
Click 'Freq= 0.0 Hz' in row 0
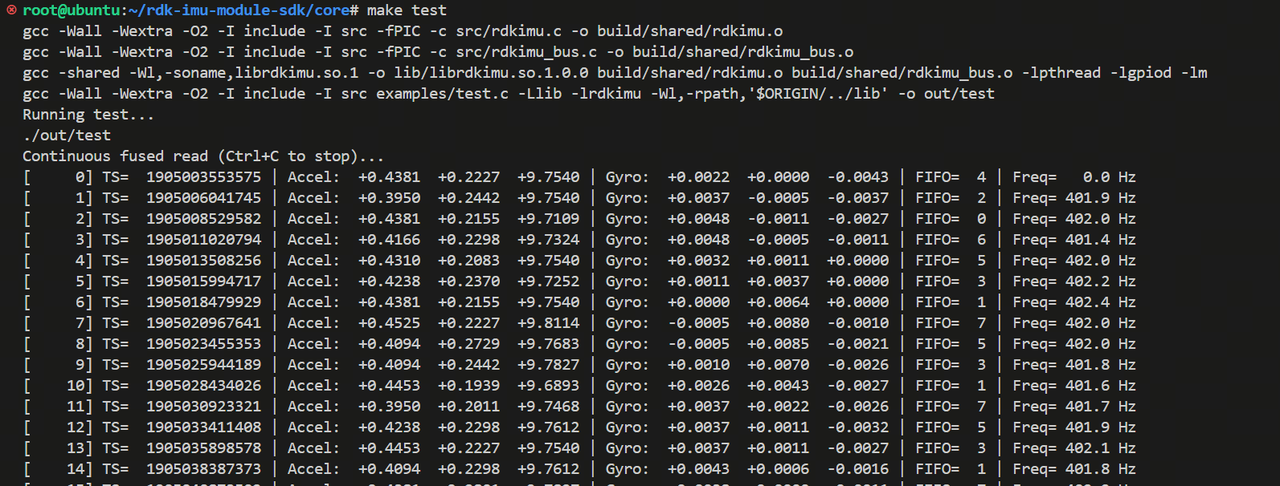click(1074, 178)
